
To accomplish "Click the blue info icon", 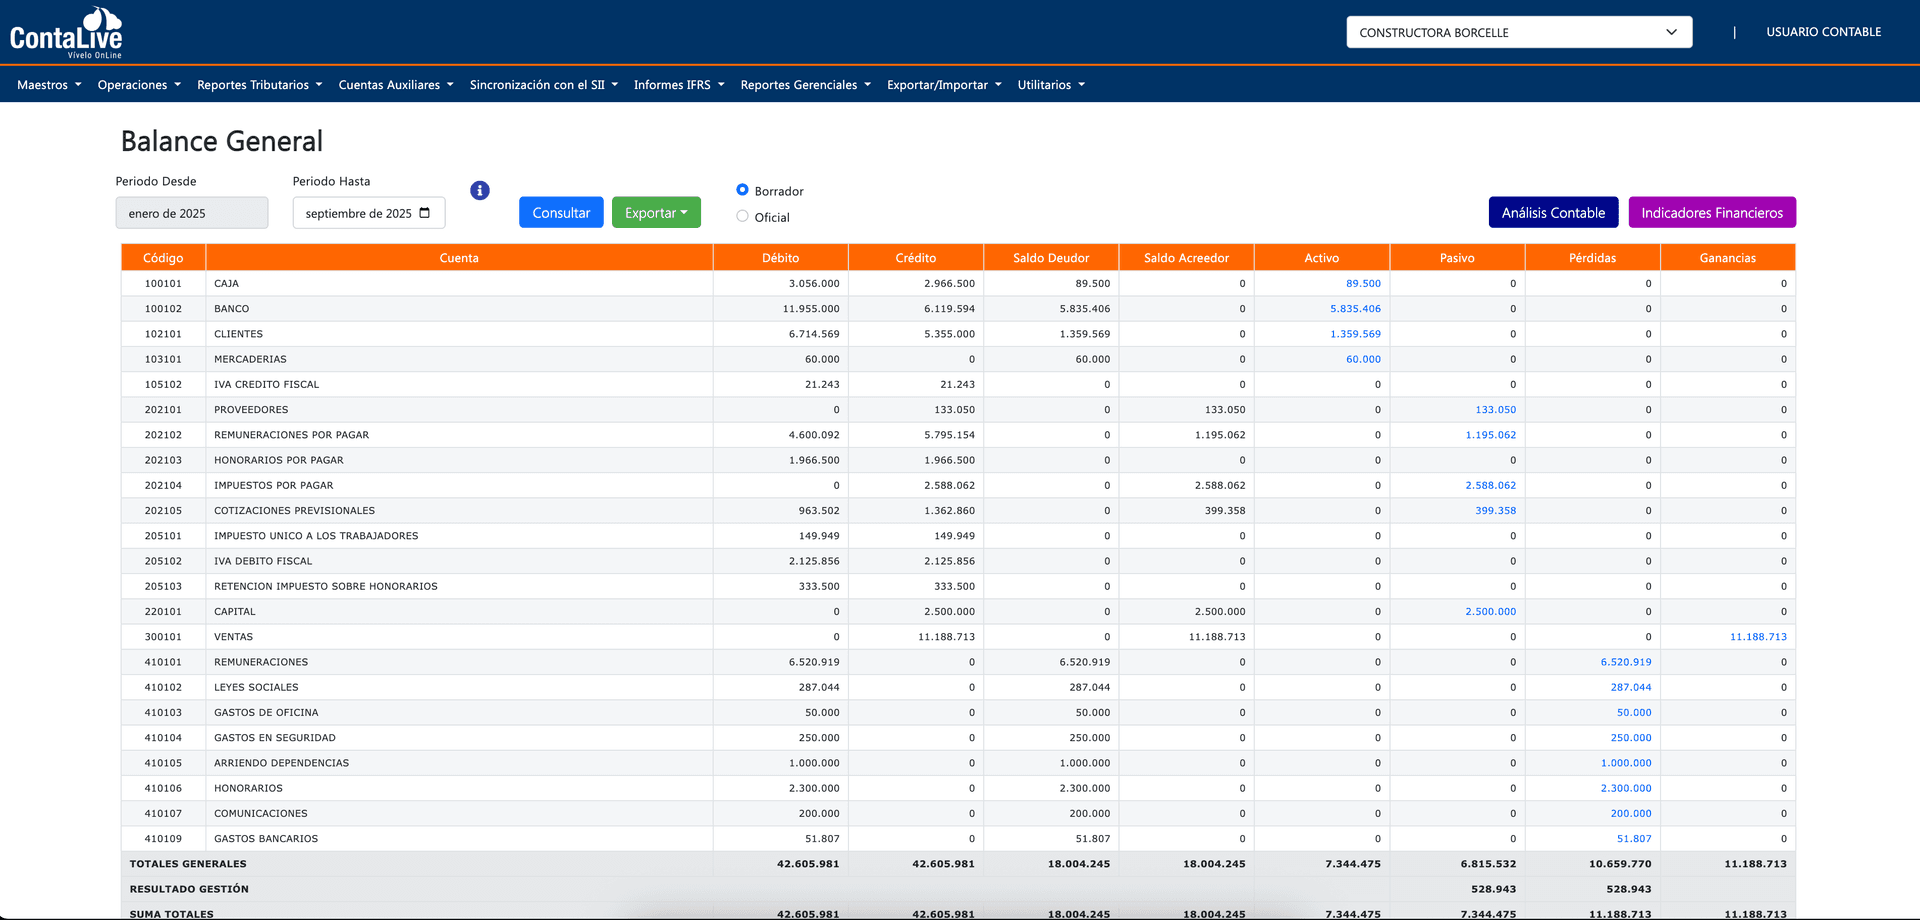I will [x=480, y=190].
